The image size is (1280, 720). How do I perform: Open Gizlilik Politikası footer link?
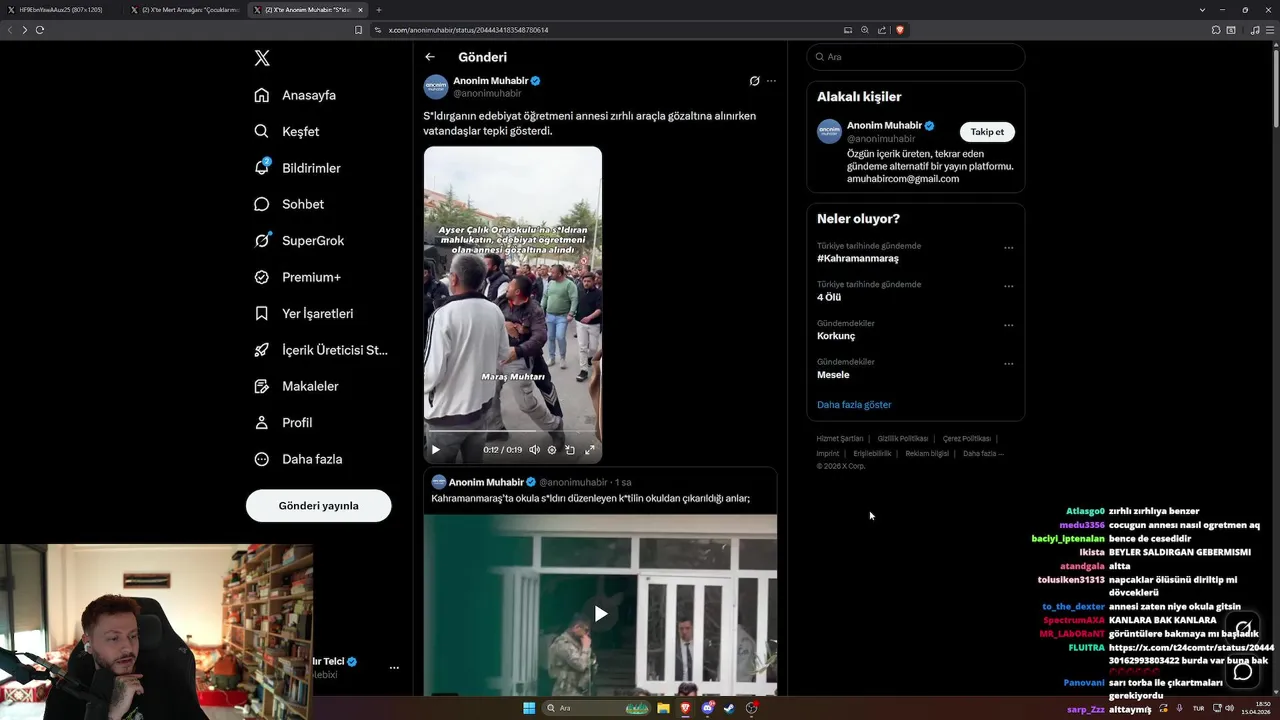coord(903,439)
